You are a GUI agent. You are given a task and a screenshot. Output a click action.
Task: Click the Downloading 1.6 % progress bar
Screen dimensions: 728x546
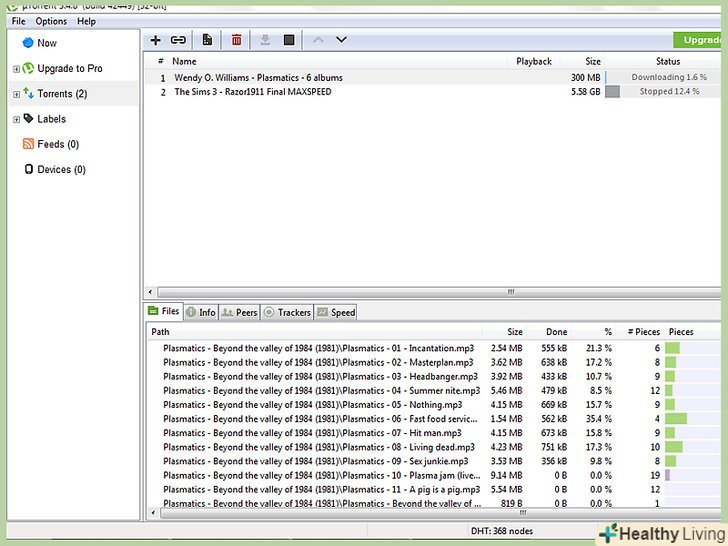pos(663,78)
